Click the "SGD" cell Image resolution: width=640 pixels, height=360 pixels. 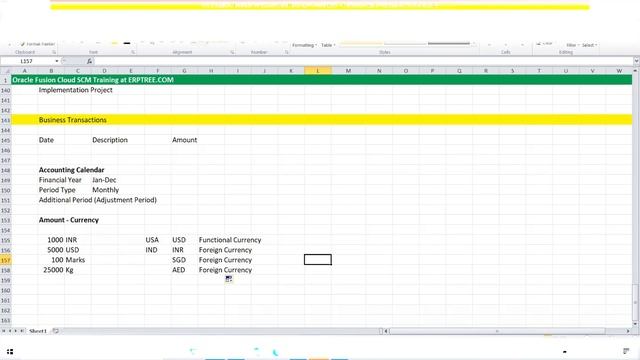pyautogui.click(x=179, y=260)
